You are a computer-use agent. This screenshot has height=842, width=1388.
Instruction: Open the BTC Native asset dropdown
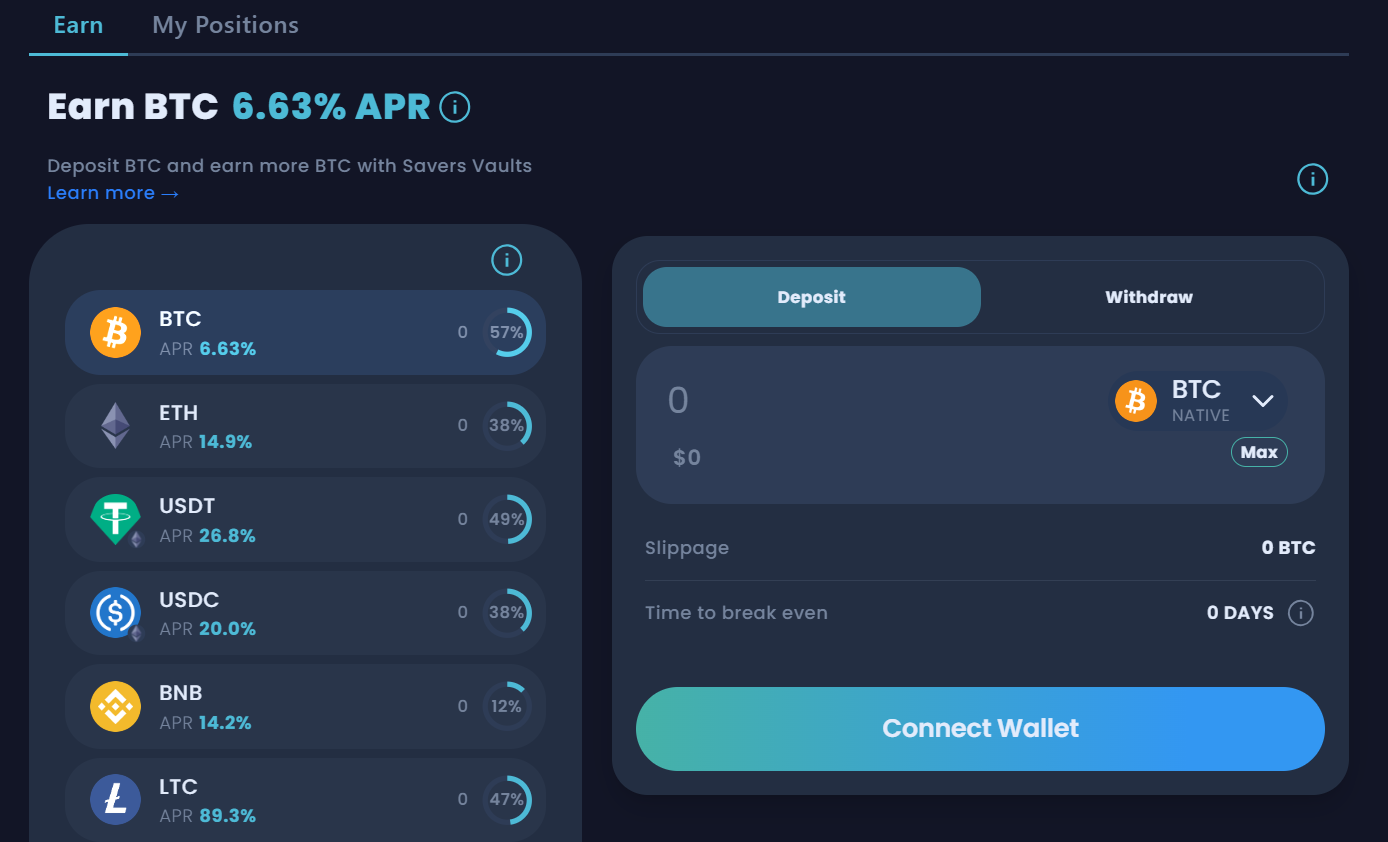[1197, 401]
